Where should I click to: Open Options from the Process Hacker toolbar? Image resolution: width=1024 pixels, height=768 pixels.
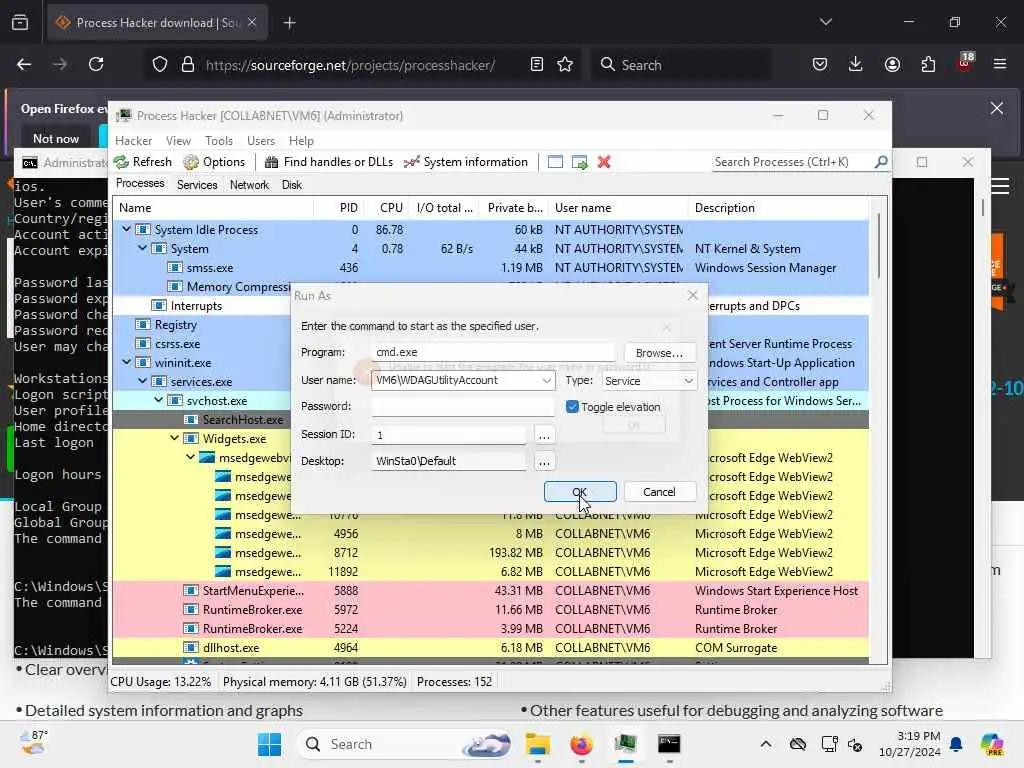point(214,162)
